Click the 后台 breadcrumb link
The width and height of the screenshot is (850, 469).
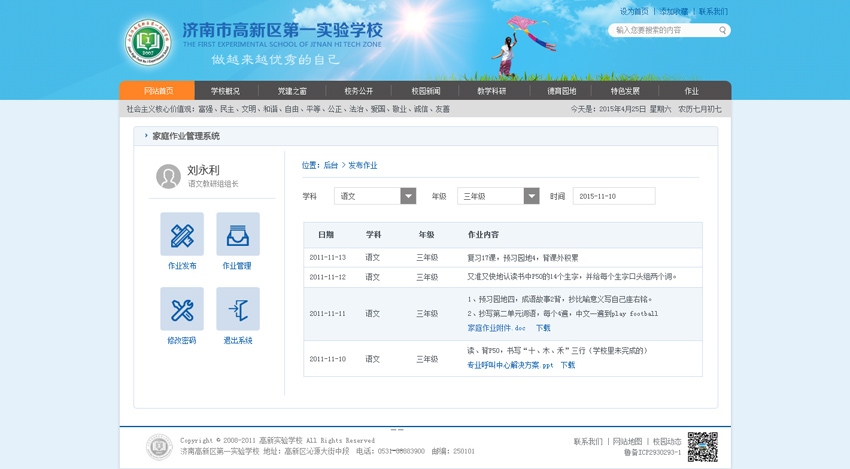coord(330,165)
